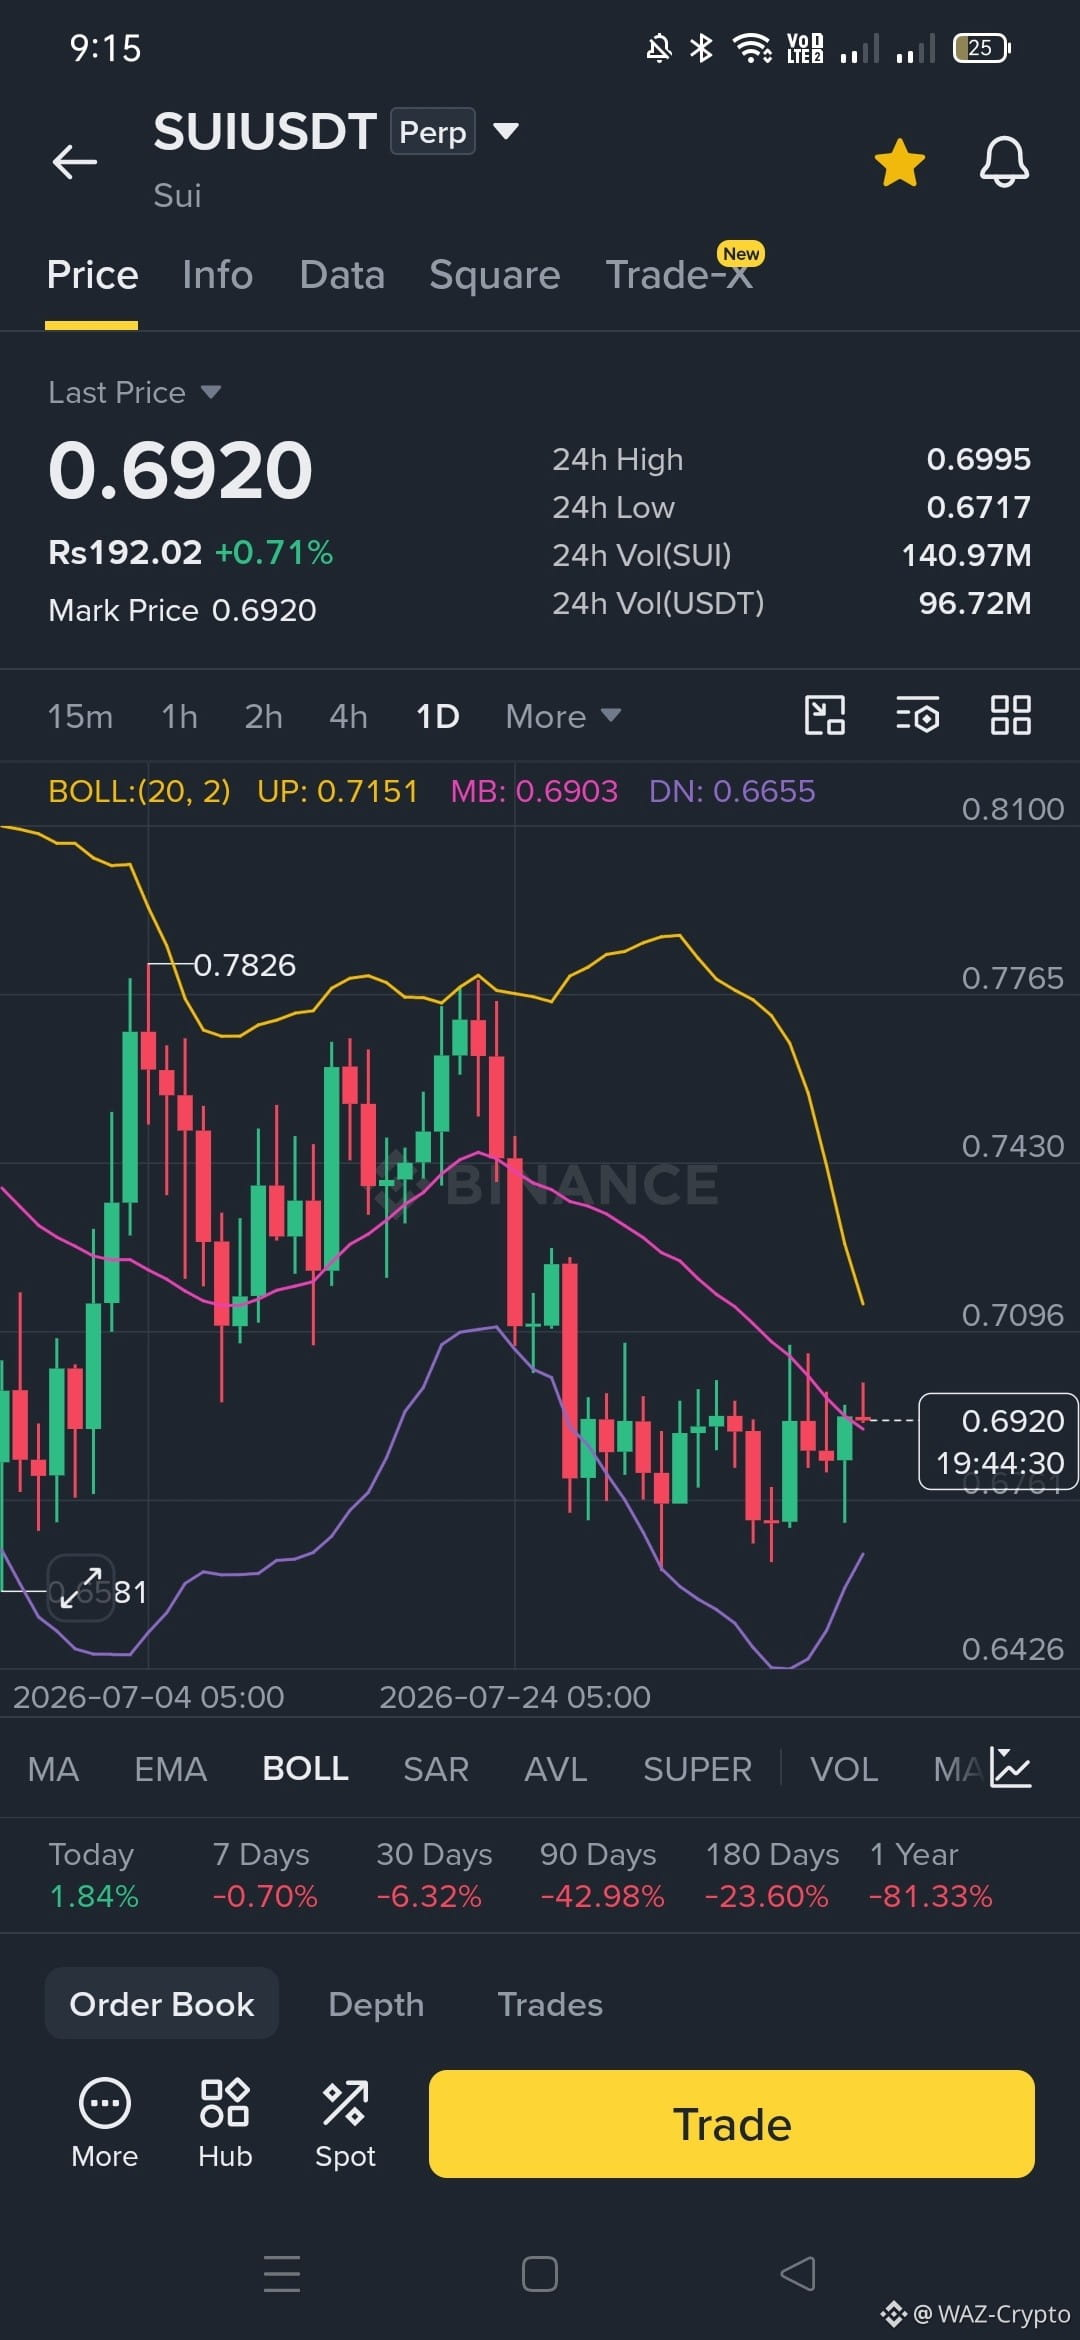The image size is (1080, 2340).
Task: Tap the battery indicator in status bar
Action: [x=982, y=47]
